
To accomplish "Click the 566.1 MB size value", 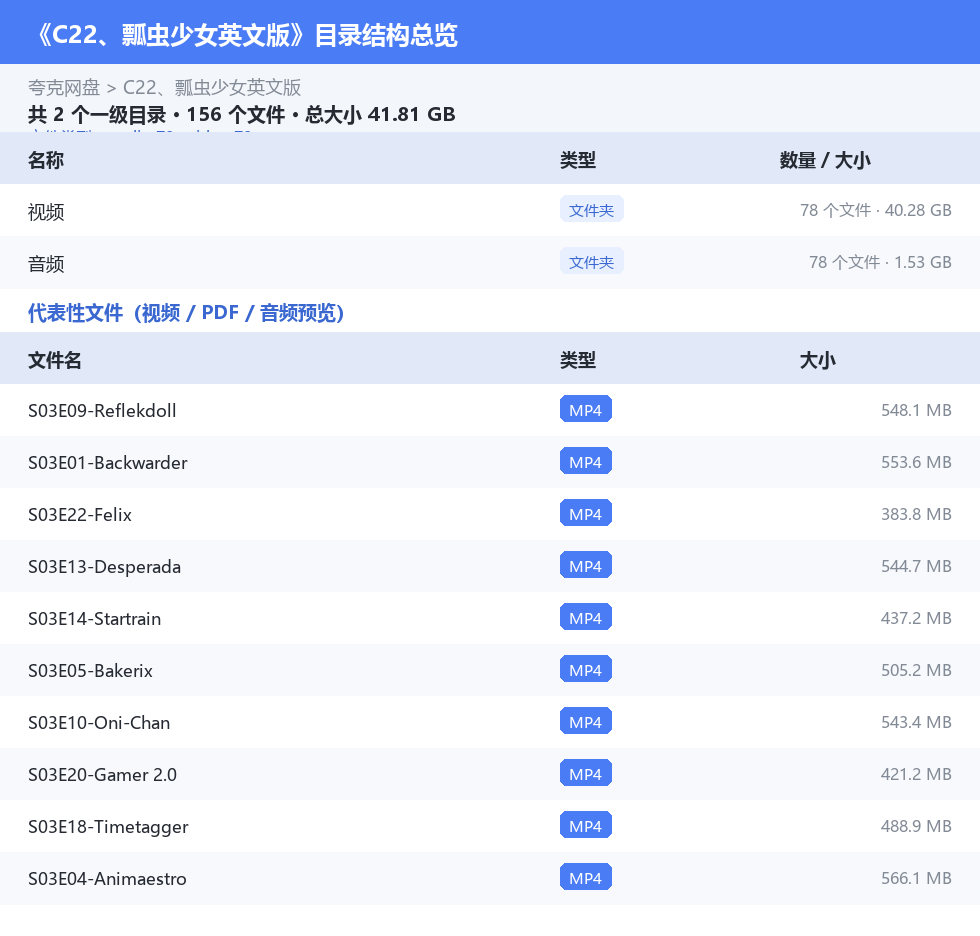I will click(x=916, y=878).
